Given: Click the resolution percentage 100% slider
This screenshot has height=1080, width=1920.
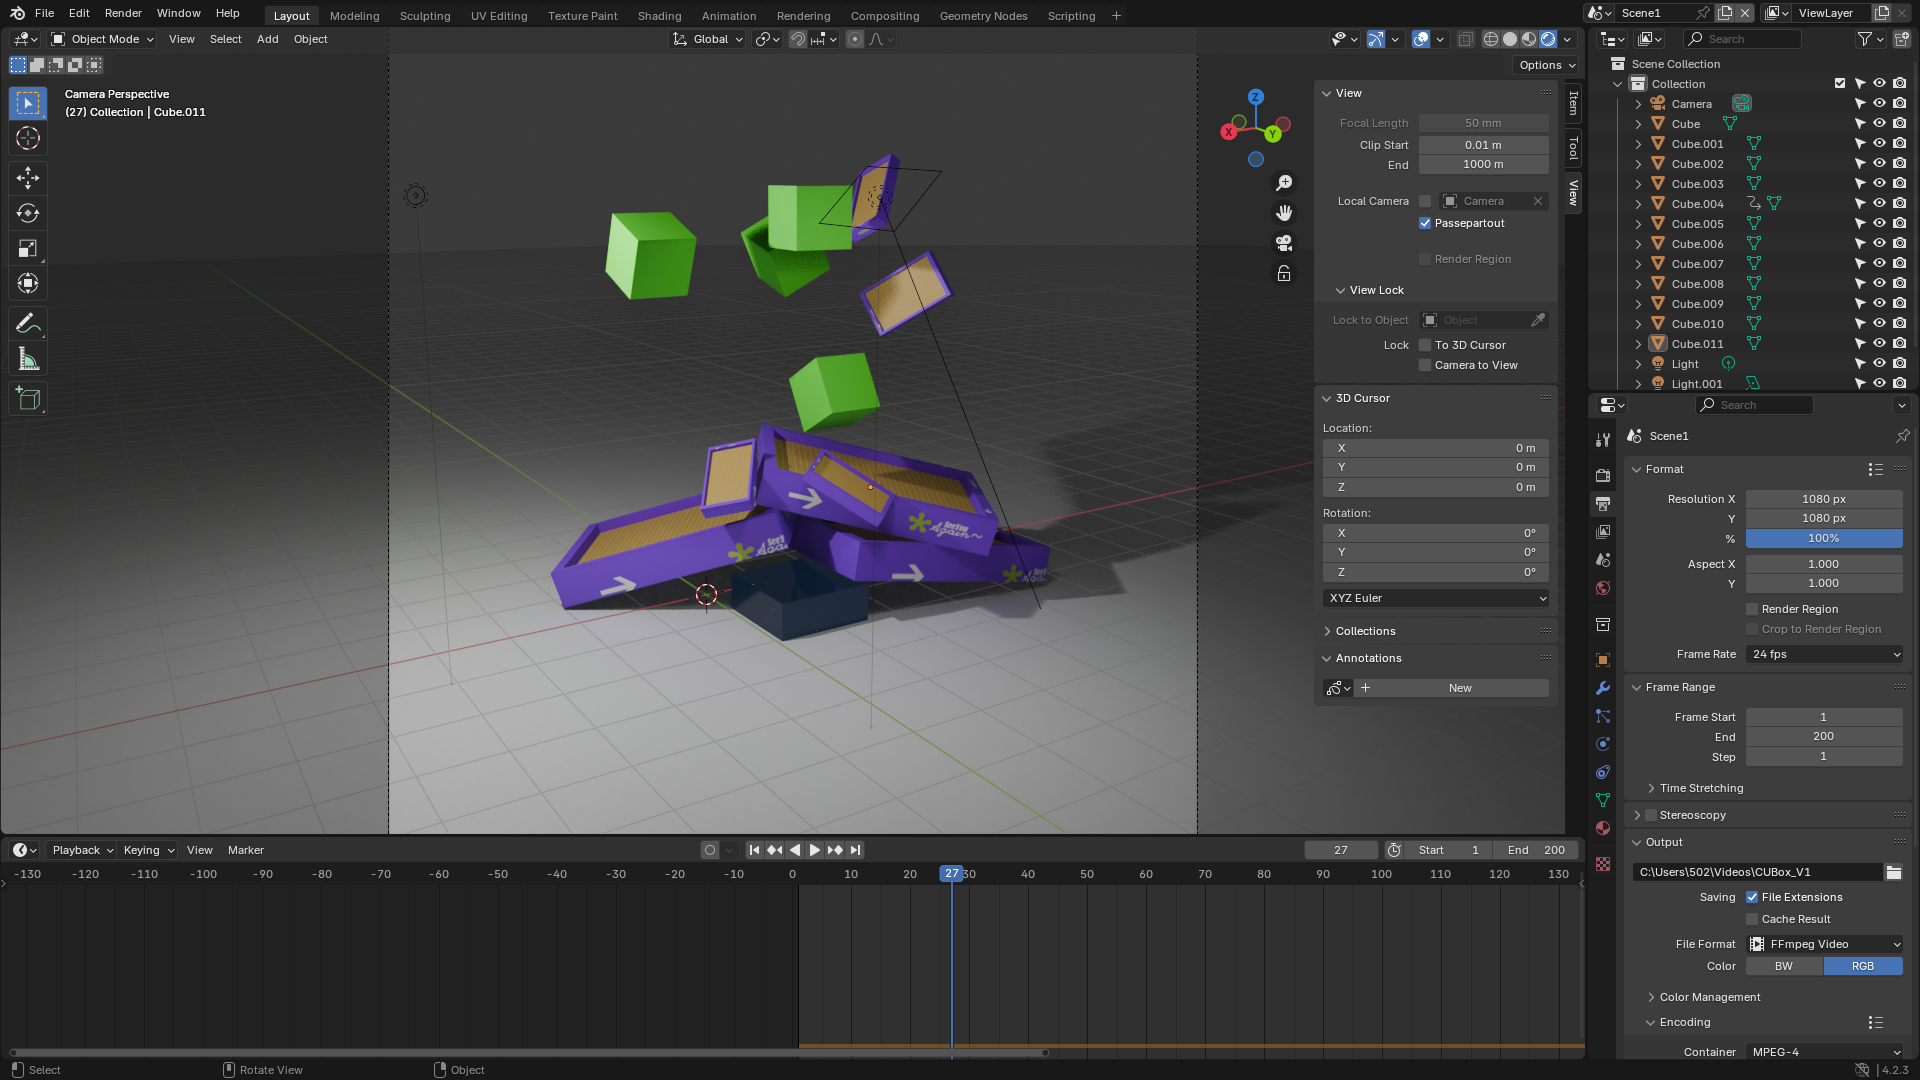Looking at the screenshot, I should click(x=1823, y=538).
